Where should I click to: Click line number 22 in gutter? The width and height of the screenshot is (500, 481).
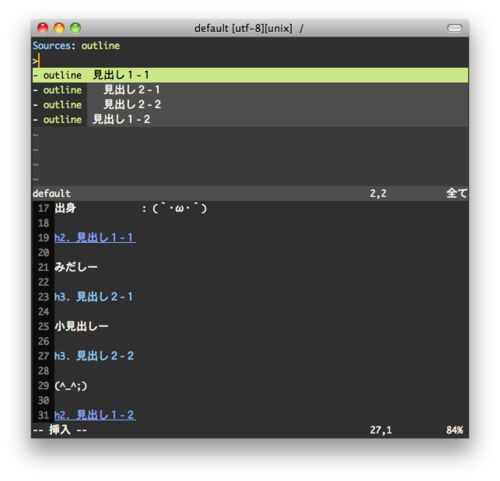pos(44,282)
